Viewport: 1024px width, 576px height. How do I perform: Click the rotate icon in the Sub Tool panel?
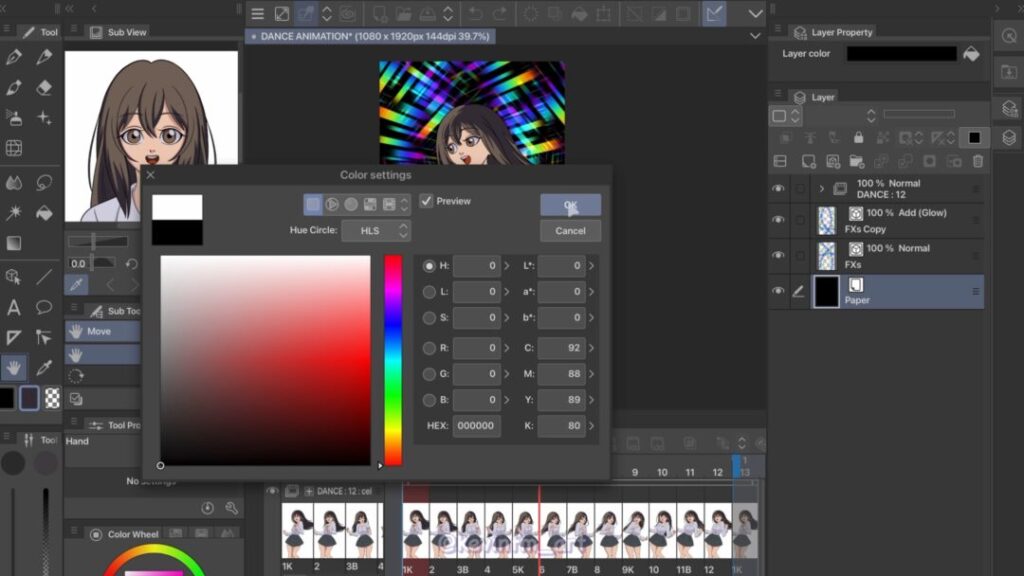(76, 376)
